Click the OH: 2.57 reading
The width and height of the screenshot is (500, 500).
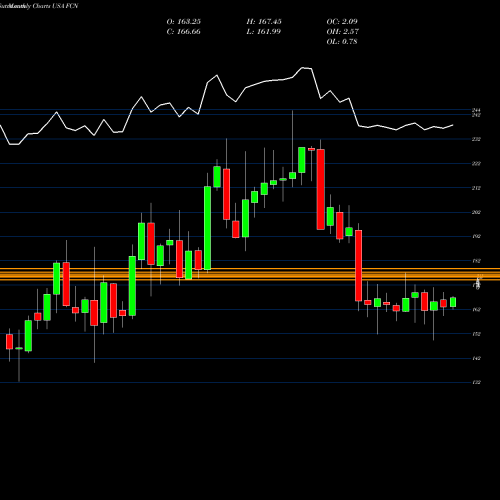(343, 32)
